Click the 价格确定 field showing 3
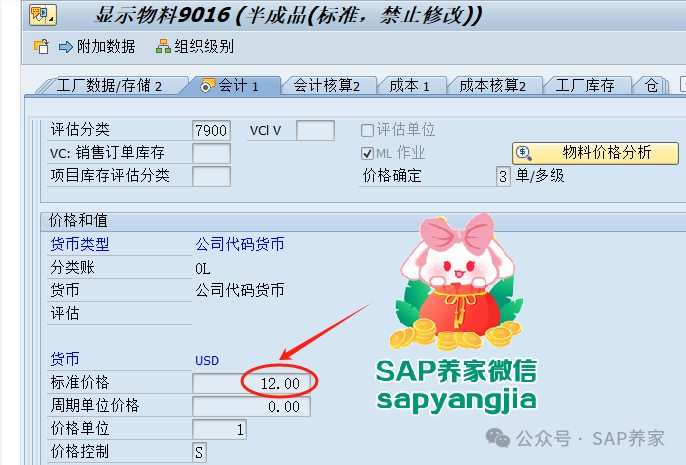686x465 pixels. (503, 176)
